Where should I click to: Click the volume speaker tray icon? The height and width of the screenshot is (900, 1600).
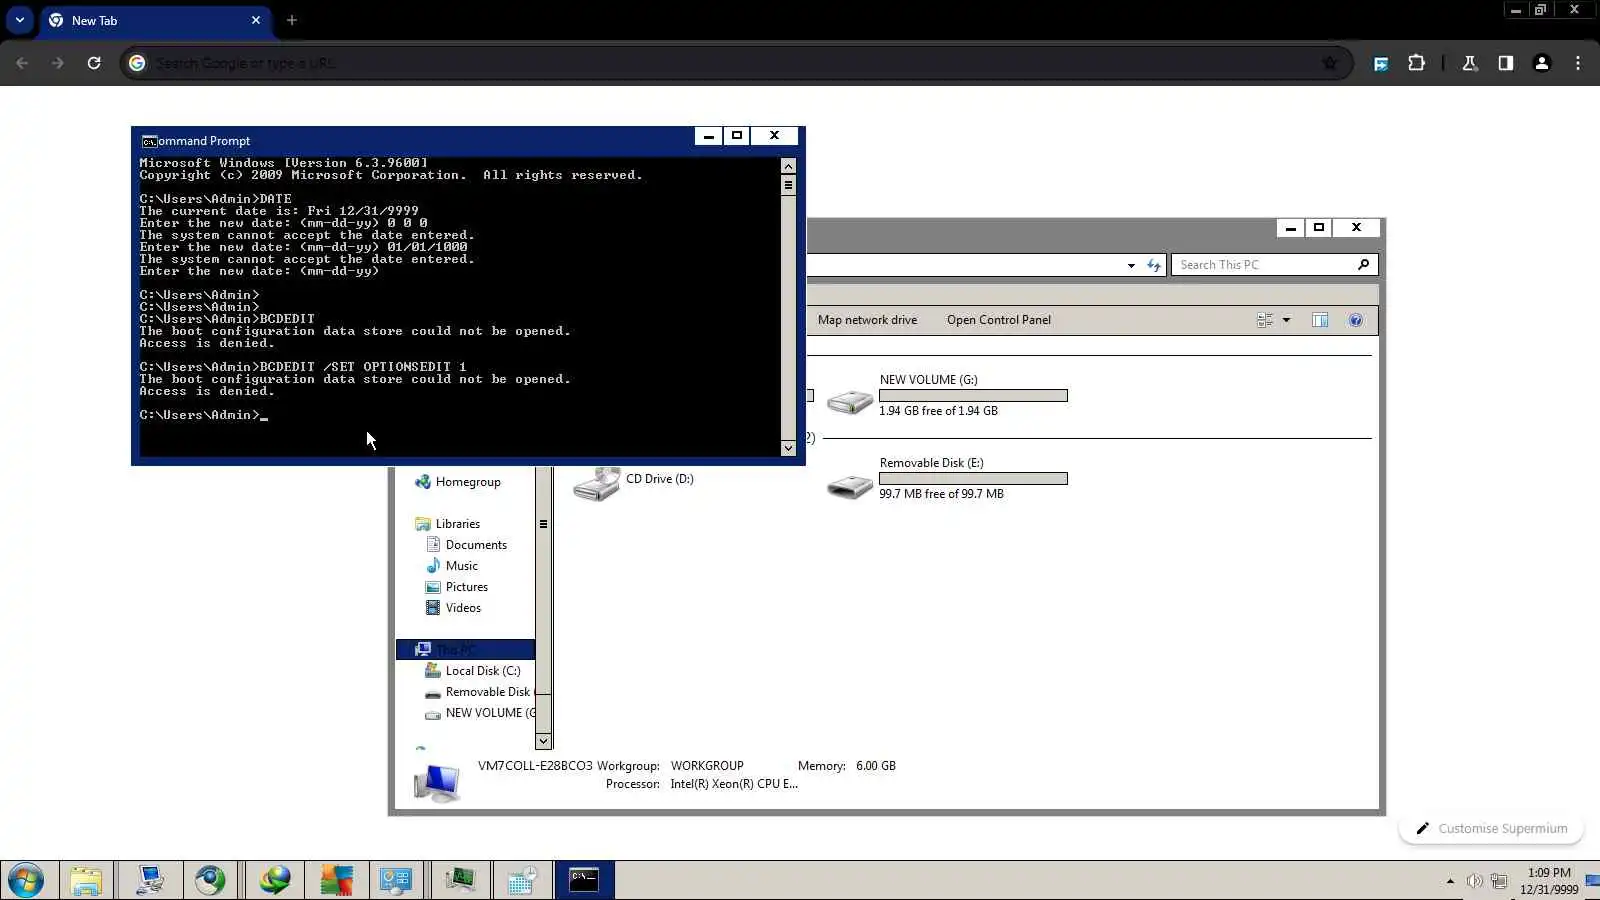click(x=1474, y=881)
